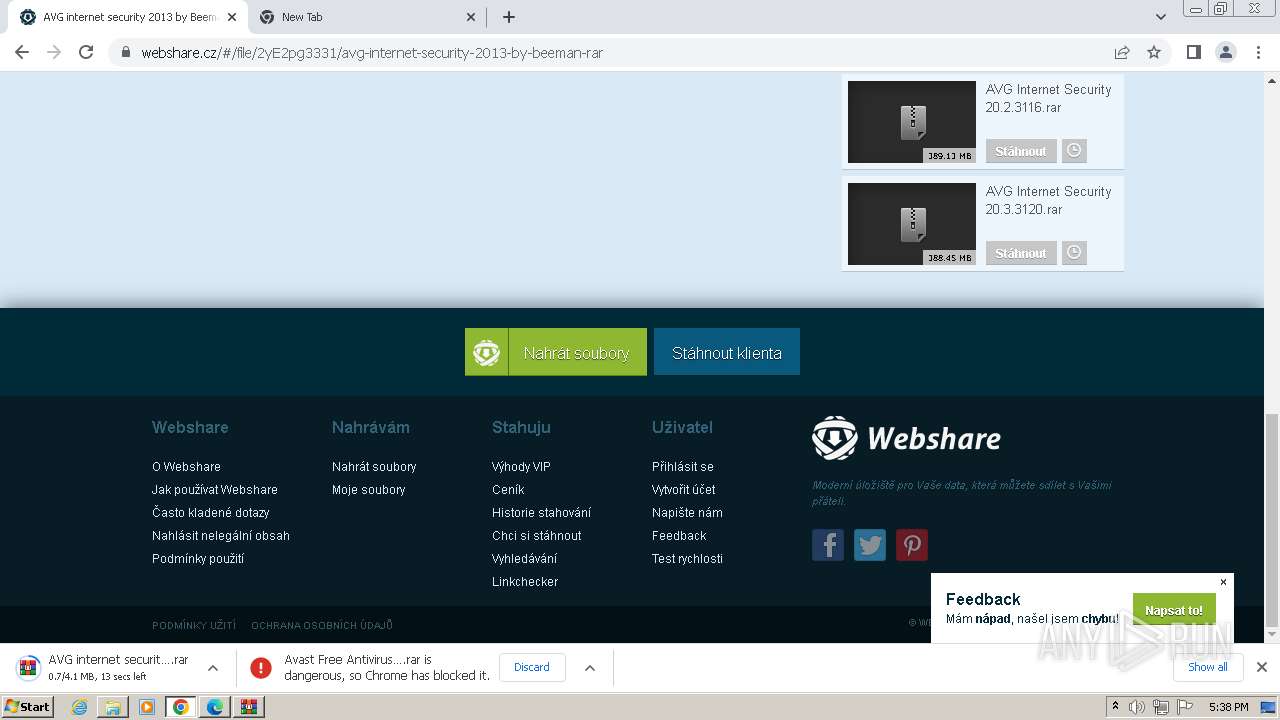
Task: Open the Chrome side panel icon
Action: point(1193,52)
